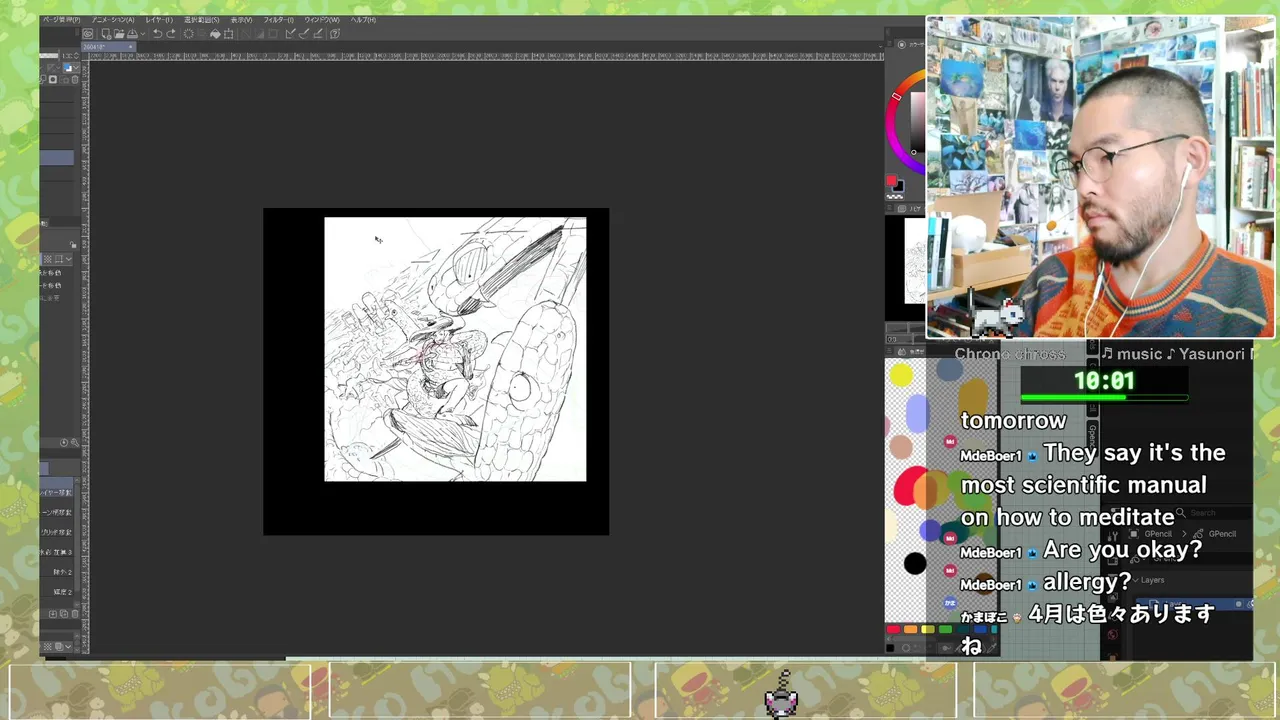This screenshot has height=720, width=1280.
Task: Open the フィルター(I) menu
Action: tap(279, 20)
